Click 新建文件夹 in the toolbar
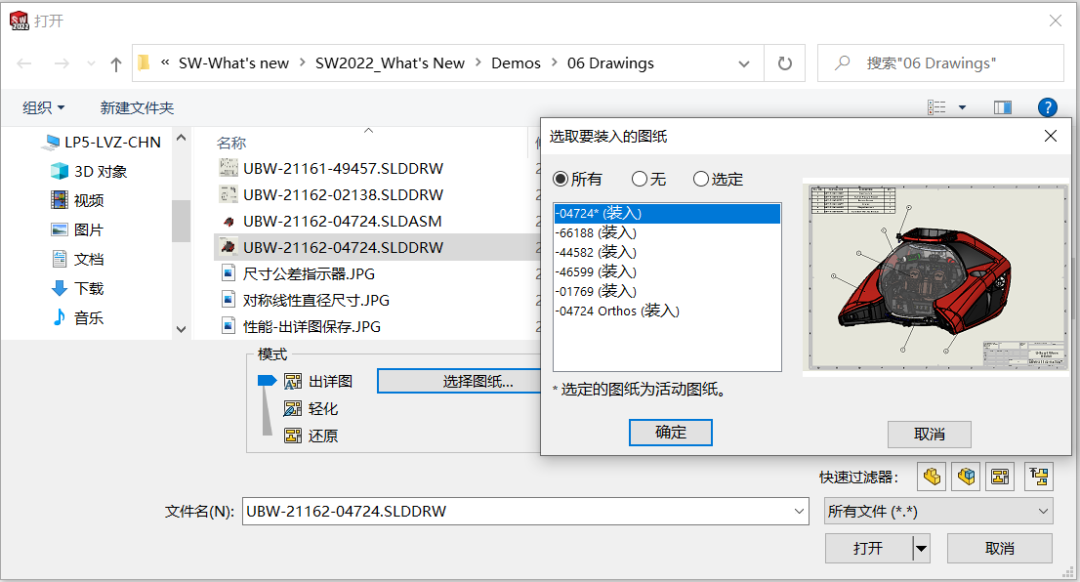The image size is (1080, 582). click(x=137, y=107)
